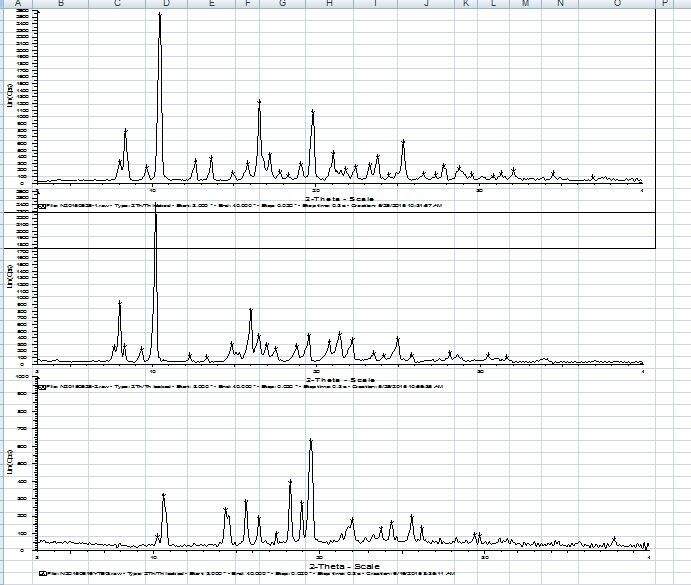Select column C header
Screen dimensions: 691x585
click(117, 4)
